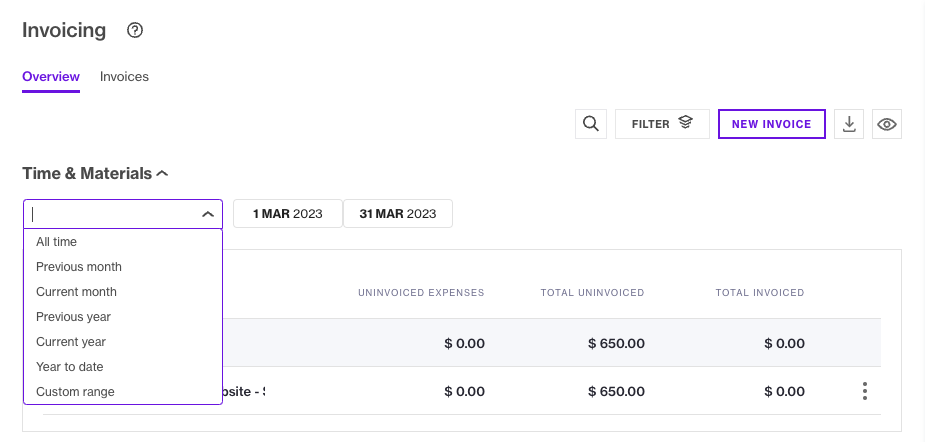Open the Invoicing help question mark icon
Screen dimensions: 925x442
pyautogui.click(x=135, y=30)
